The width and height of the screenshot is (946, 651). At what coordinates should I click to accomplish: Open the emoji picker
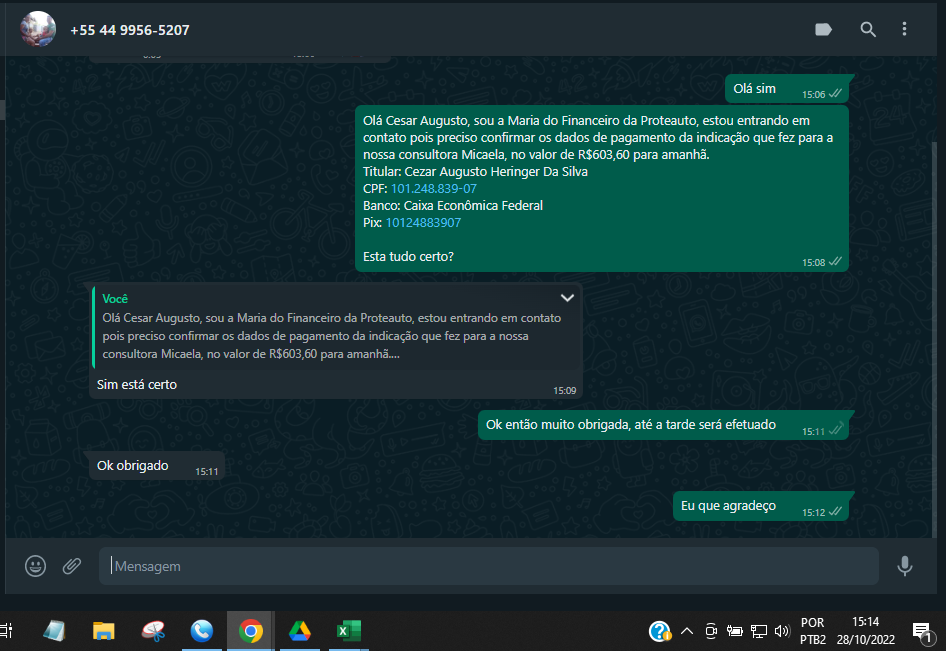[36, 566]
